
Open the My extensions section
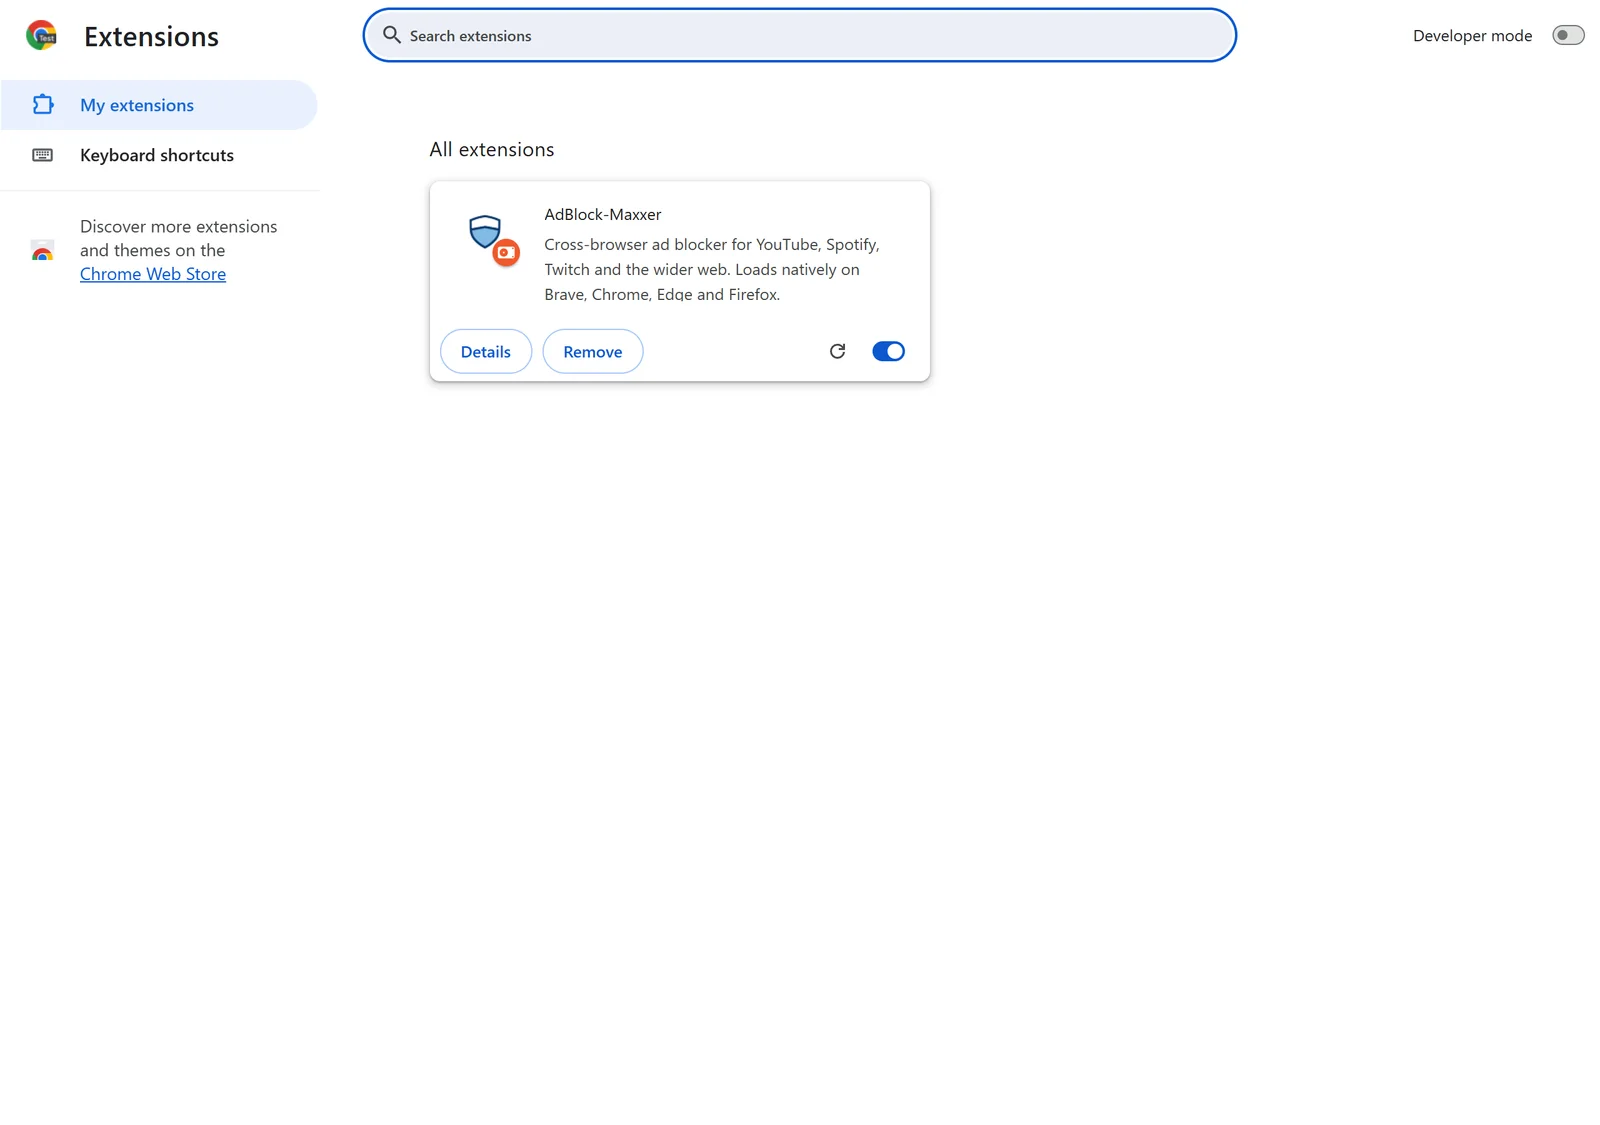coord(159,105)
